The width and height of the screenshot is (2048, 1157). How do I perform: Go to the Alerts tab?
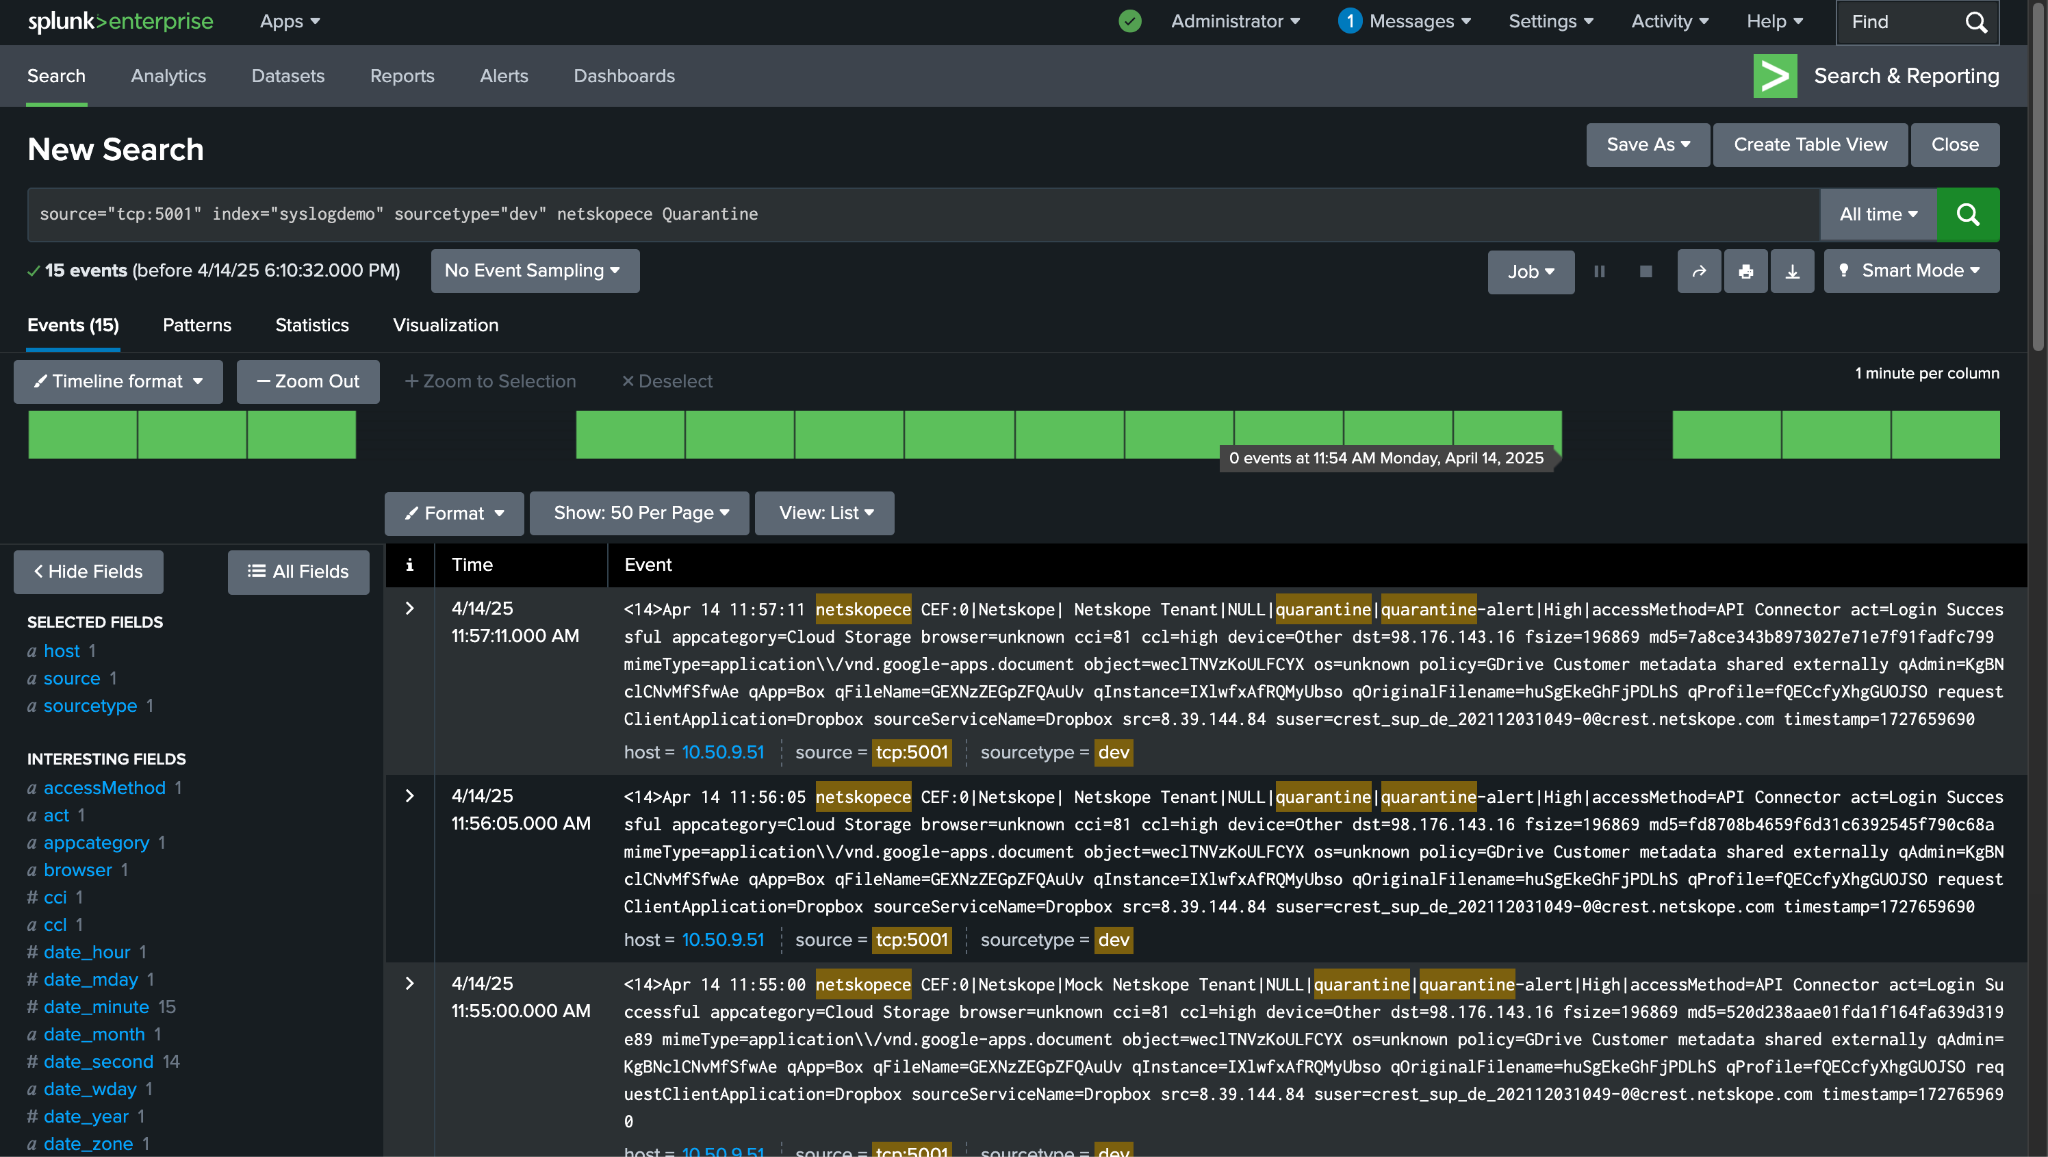pyautogui.click(x=504, y=76)
